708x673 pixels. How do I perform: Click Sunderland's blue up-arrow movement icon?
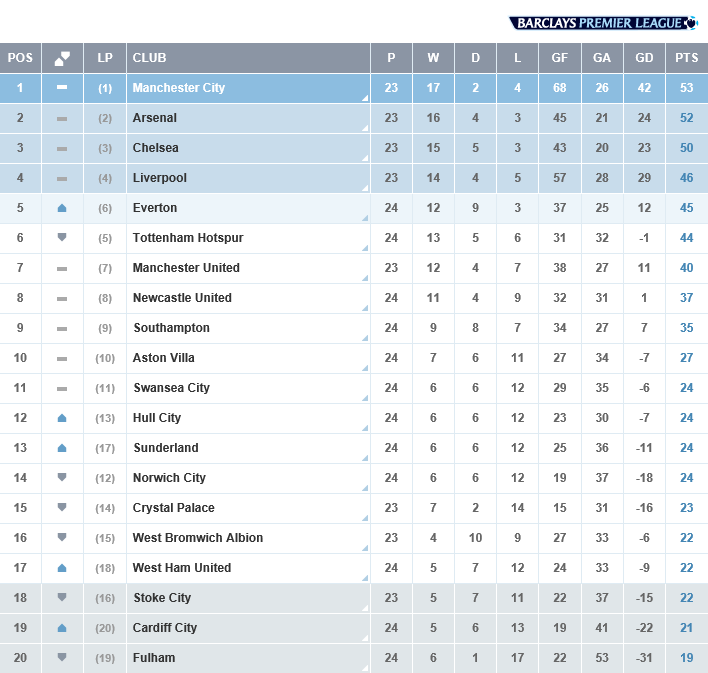[x=62, y=448]
